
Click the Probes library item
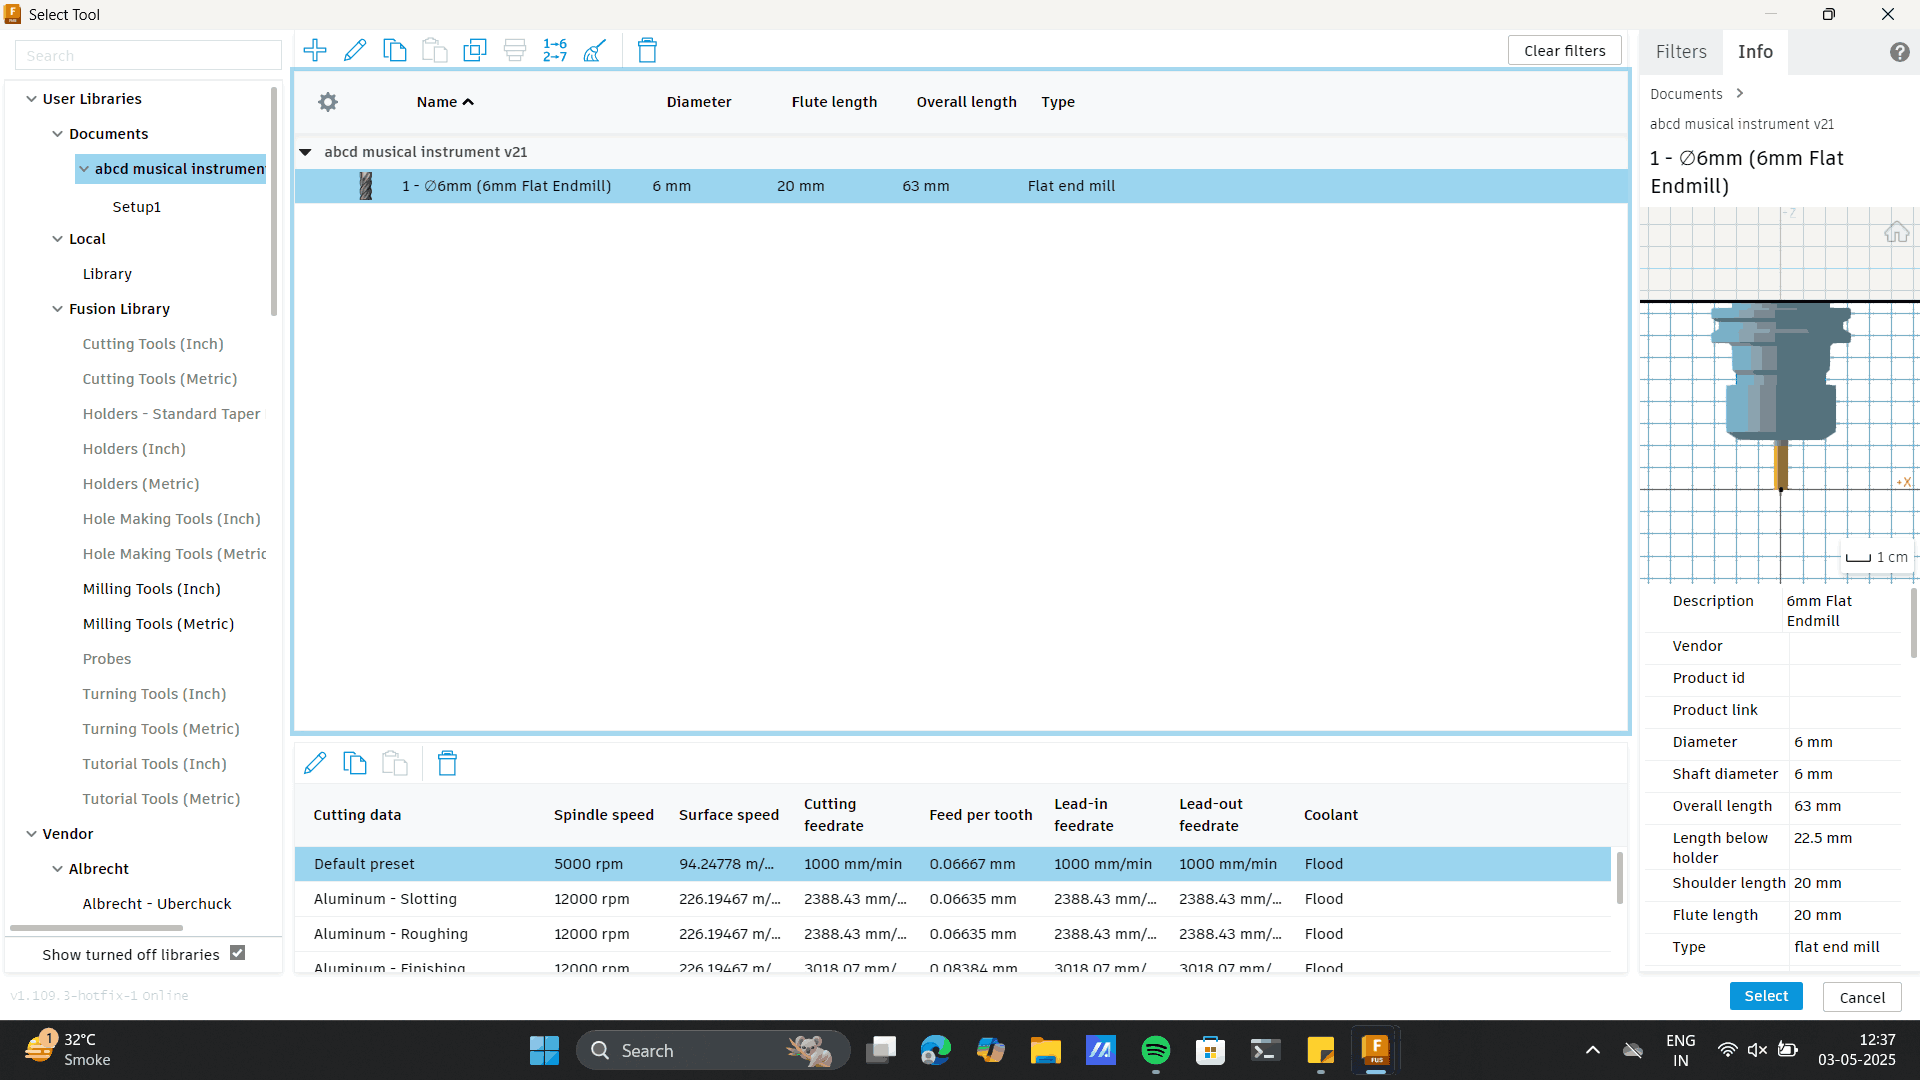click(107, 659)
